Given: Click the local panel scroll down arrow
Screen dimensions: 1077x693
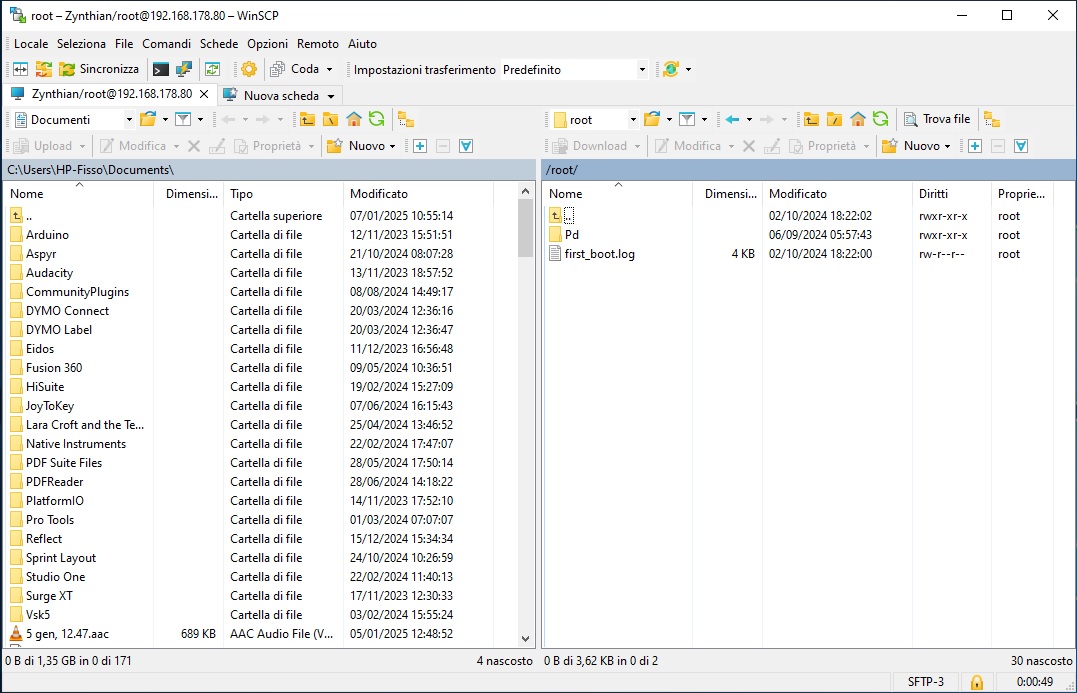Looking at the screenshot, I should coord(525,639).
